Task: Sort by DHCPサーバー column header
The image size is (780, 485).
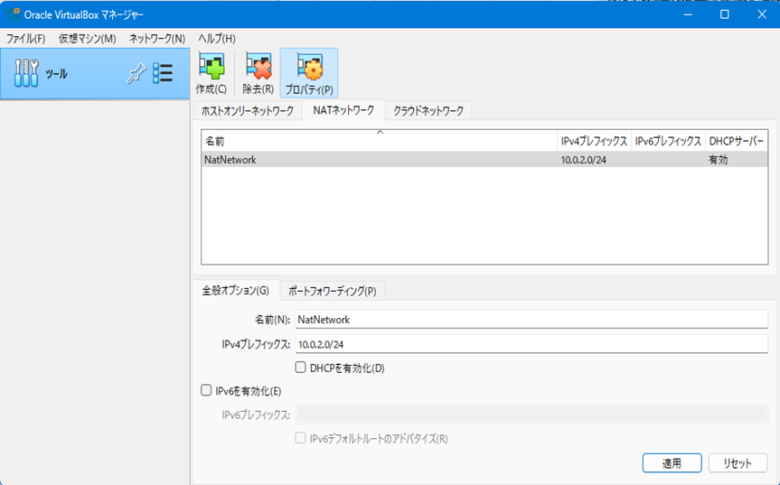Action: click(736, 141)
